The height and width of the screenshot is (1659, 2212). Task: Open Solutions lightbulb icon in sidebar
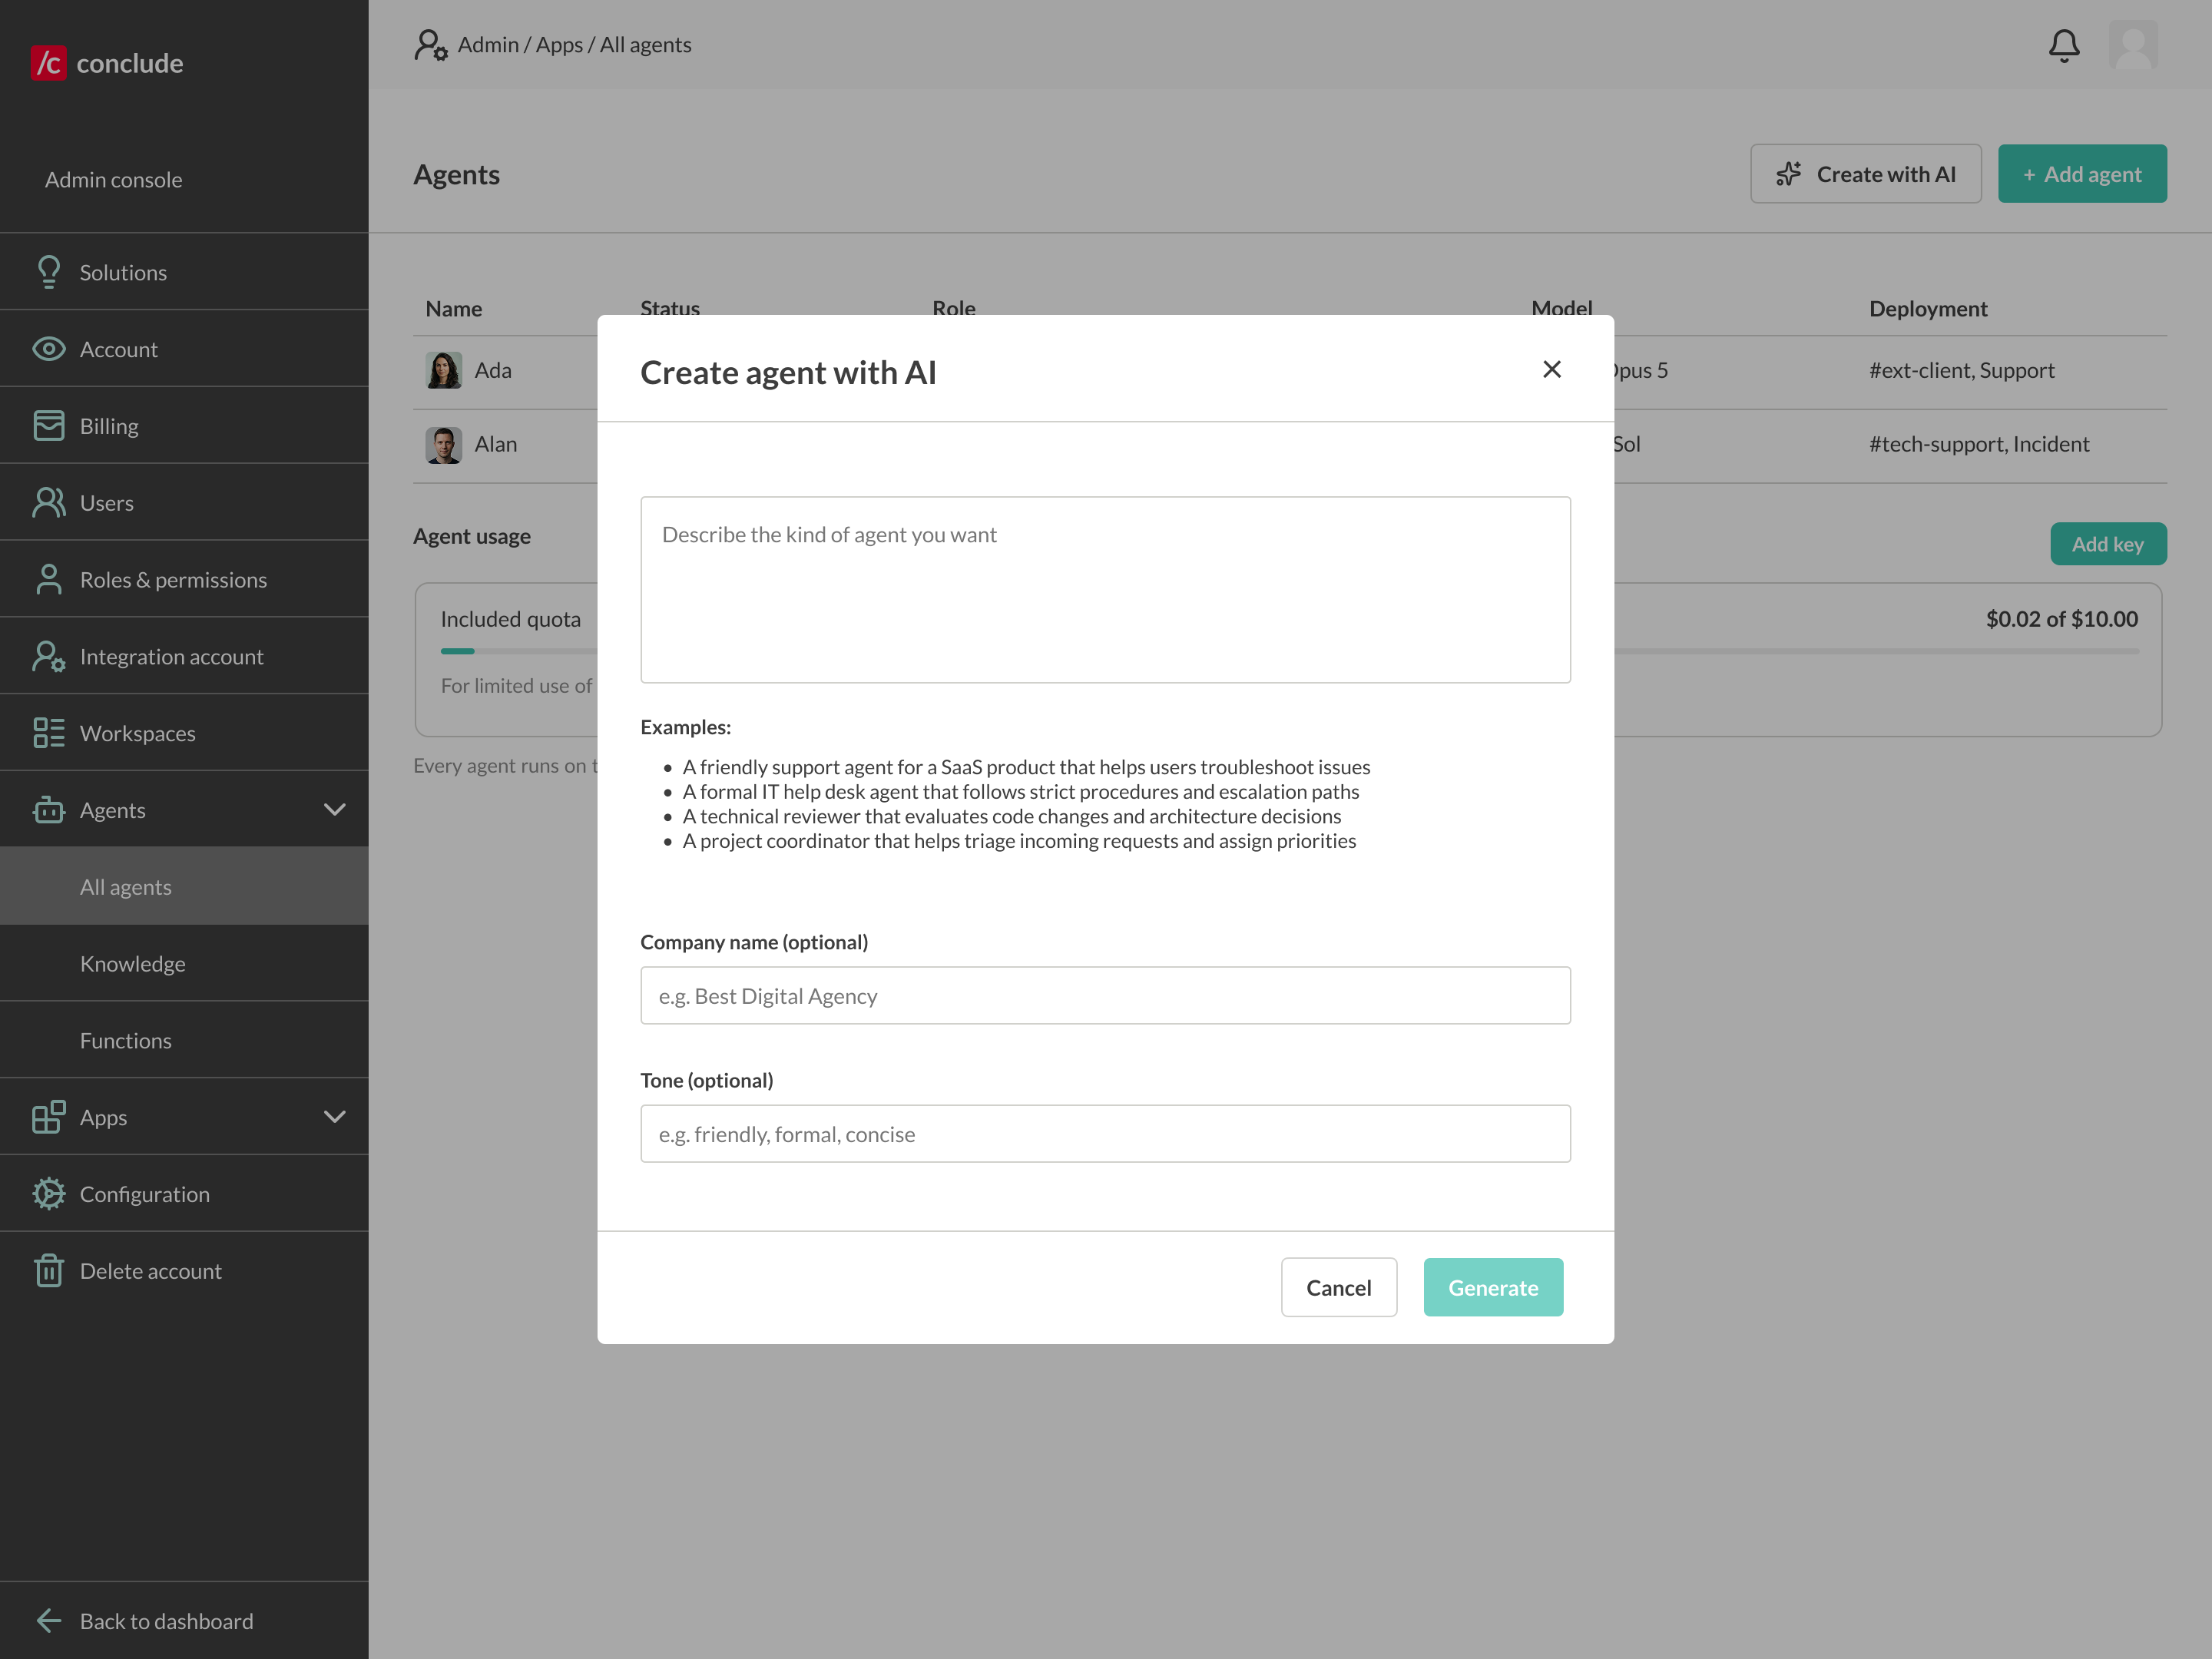(48, 272)
